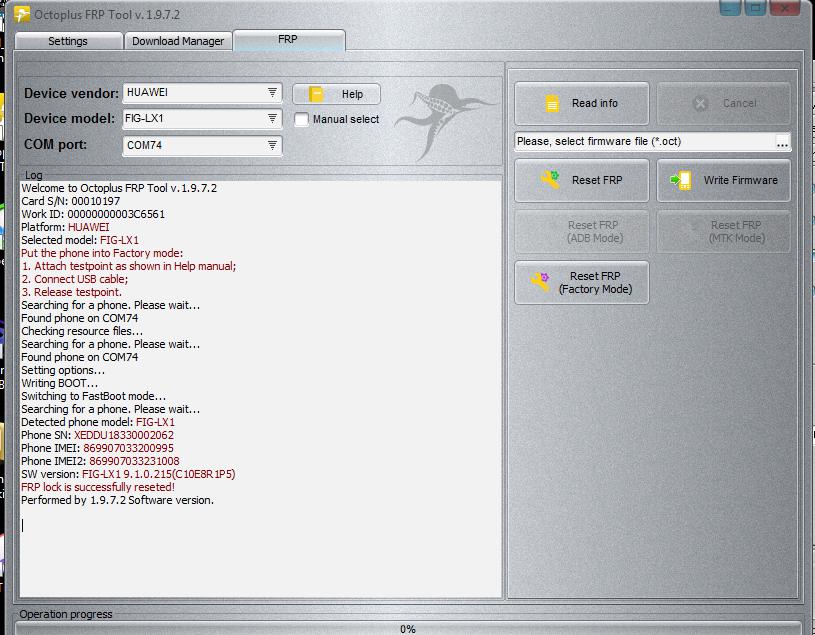815x635 pixels.
Task: Open the Download Manager tab
Action: [x=178, y=41]
